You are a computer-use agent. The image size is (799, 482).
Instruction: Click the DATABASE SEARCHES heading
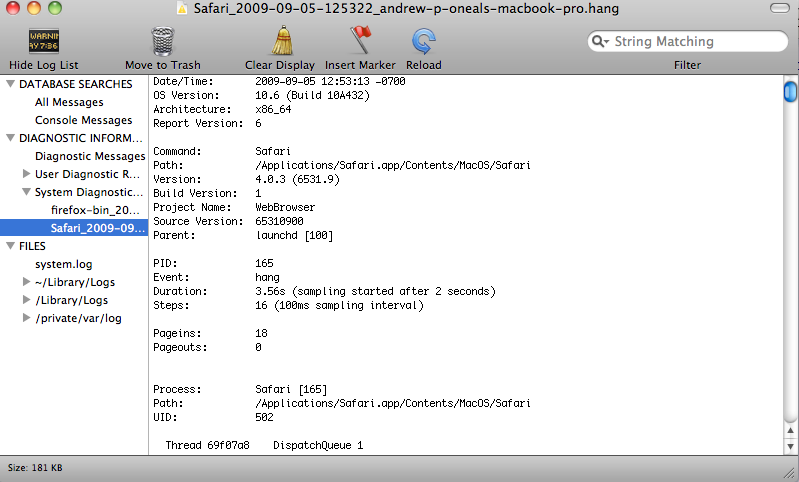coord(75,84)
